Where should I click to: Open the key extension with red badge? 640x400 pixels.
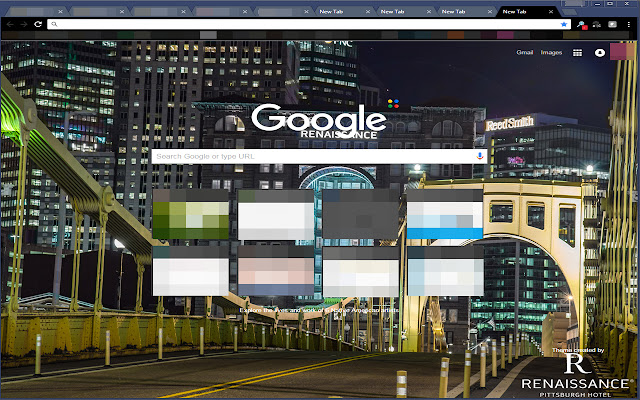[581, 25]
